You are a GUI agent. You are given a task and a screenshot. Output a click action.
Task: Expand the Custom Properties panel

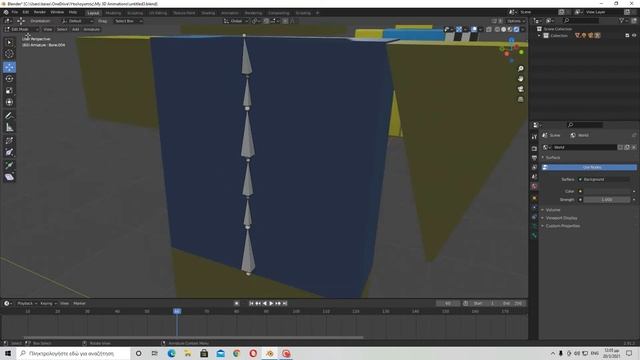coord(562,226)
